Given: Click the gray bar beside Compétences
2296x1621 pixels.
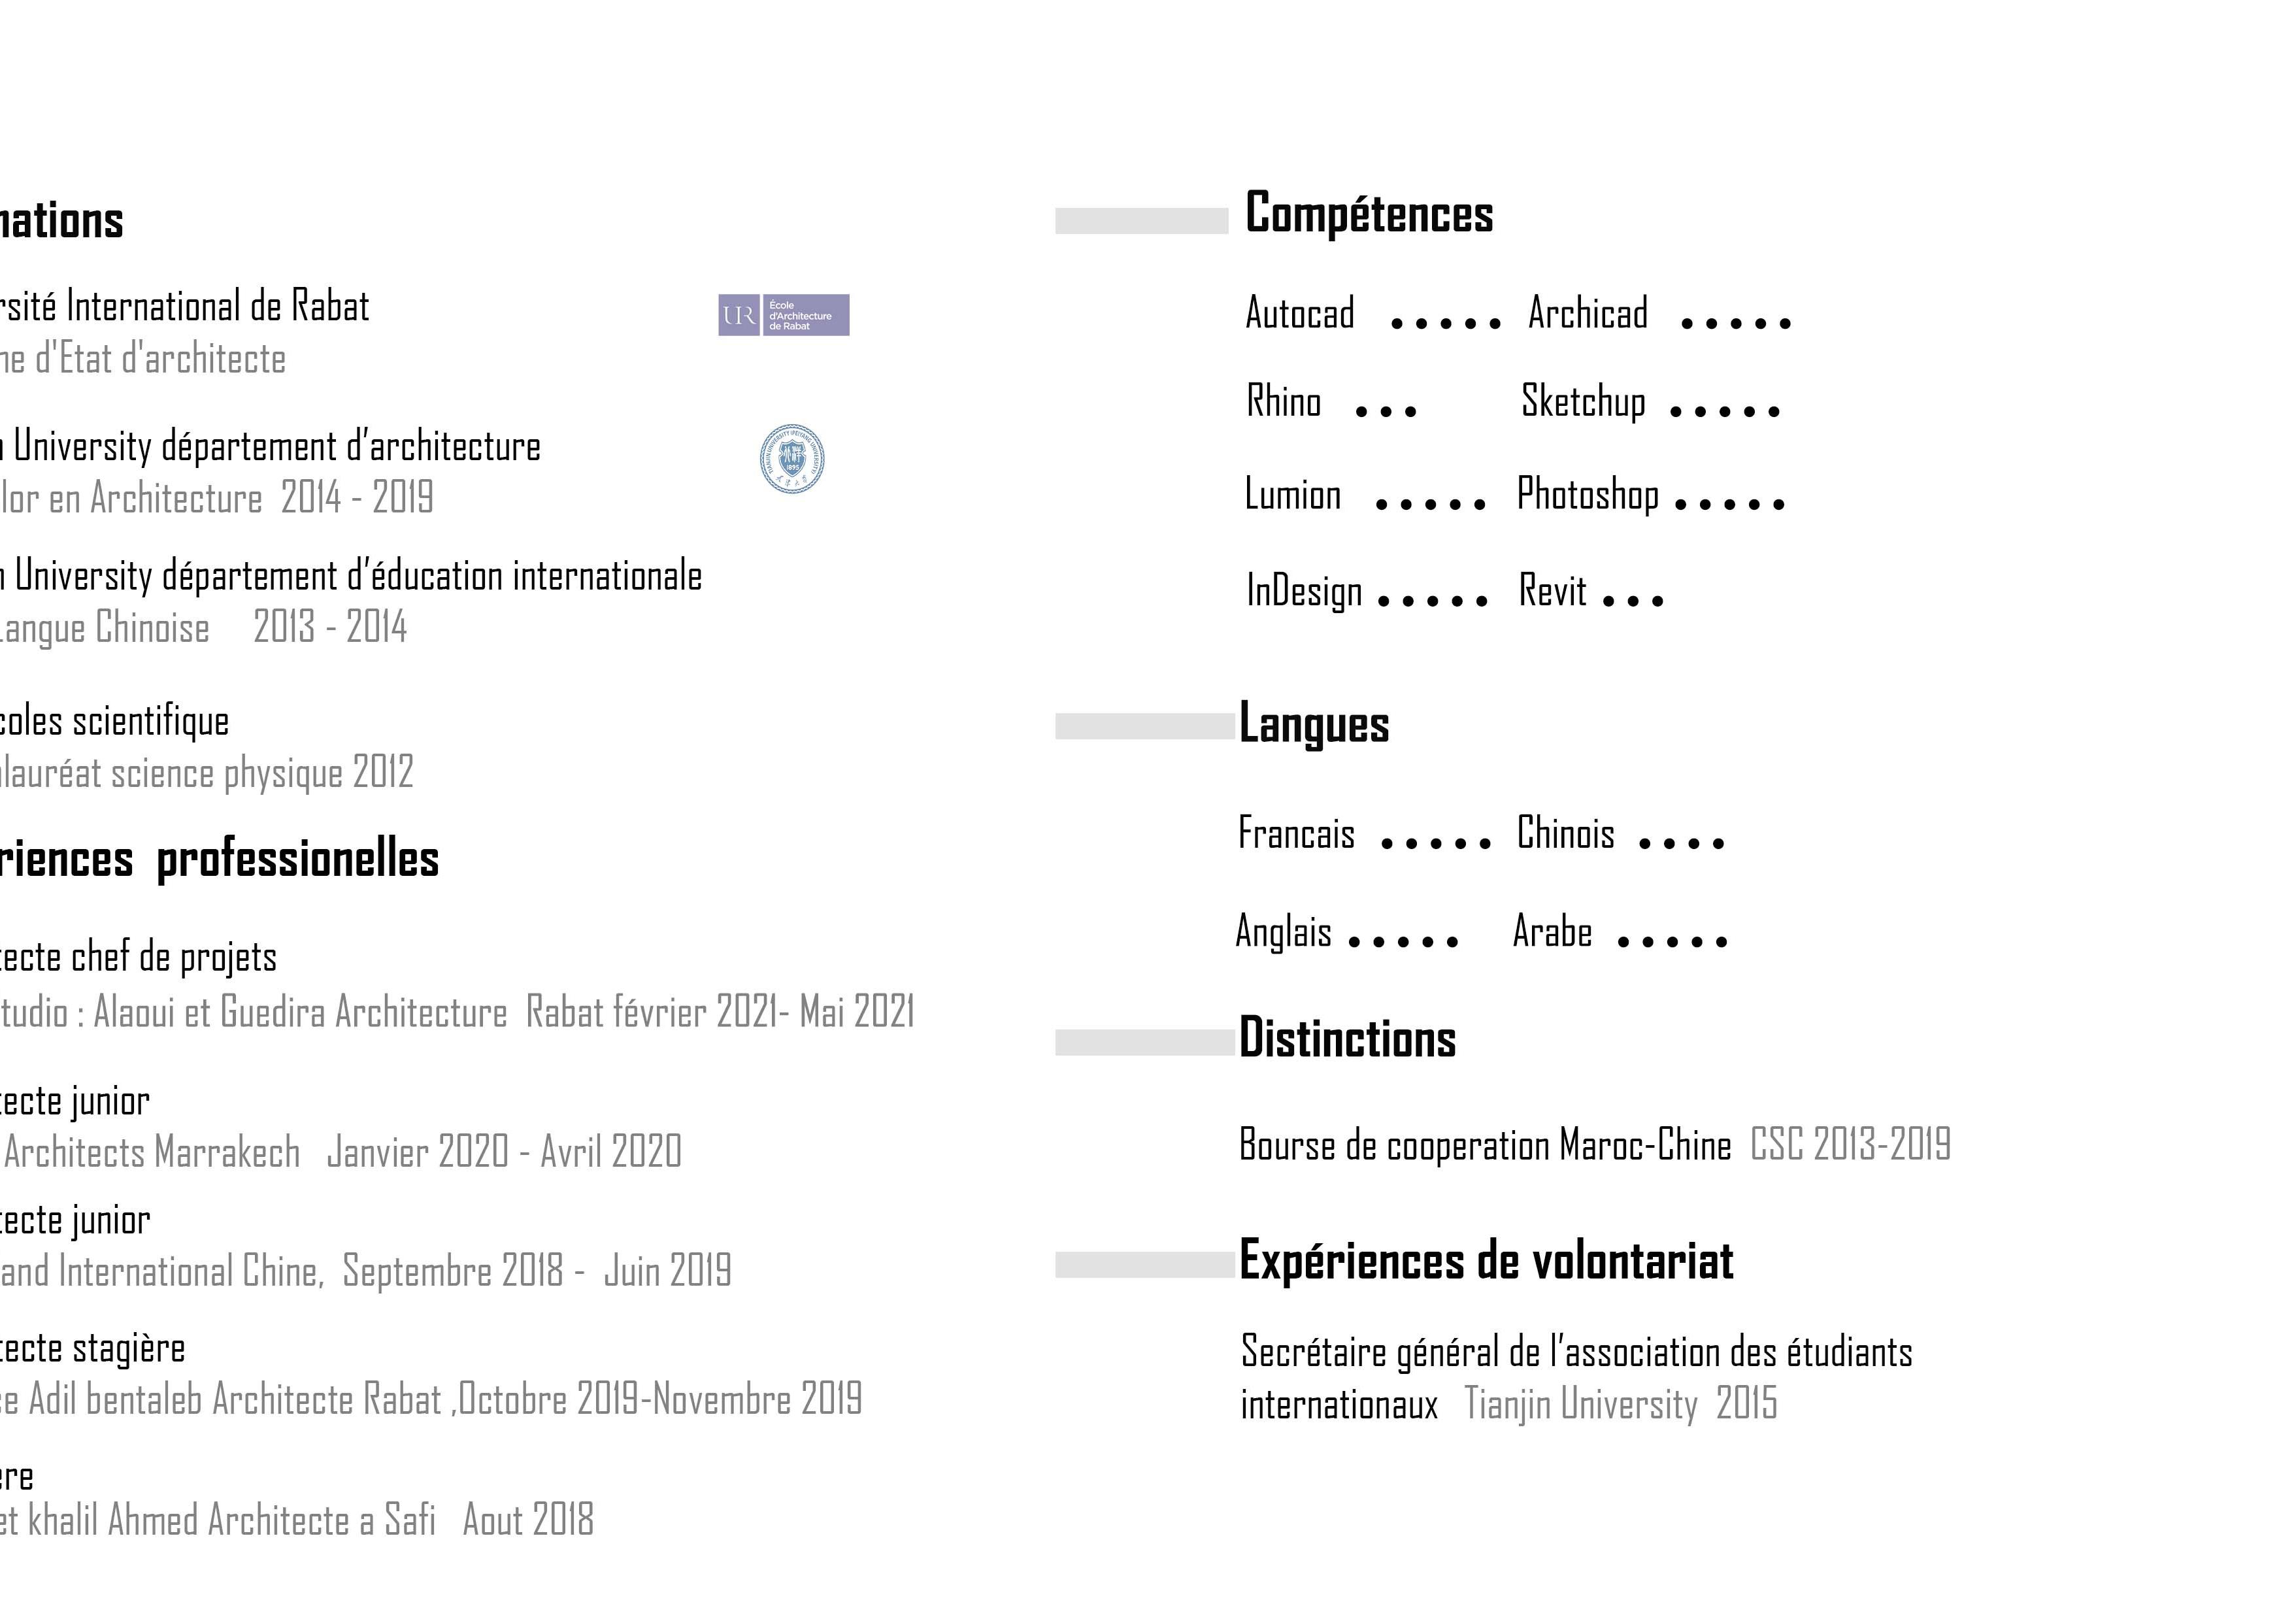Looking at the screenshot, I should 1141,221.
